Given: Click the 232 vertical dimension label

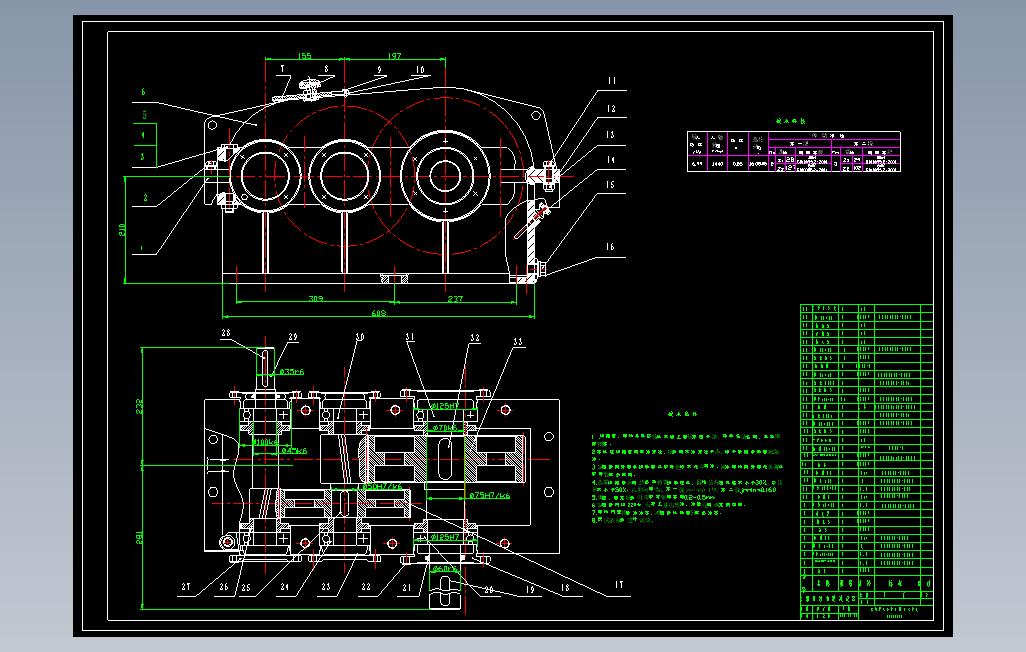Looking at the screenshot, I should 139,407.
